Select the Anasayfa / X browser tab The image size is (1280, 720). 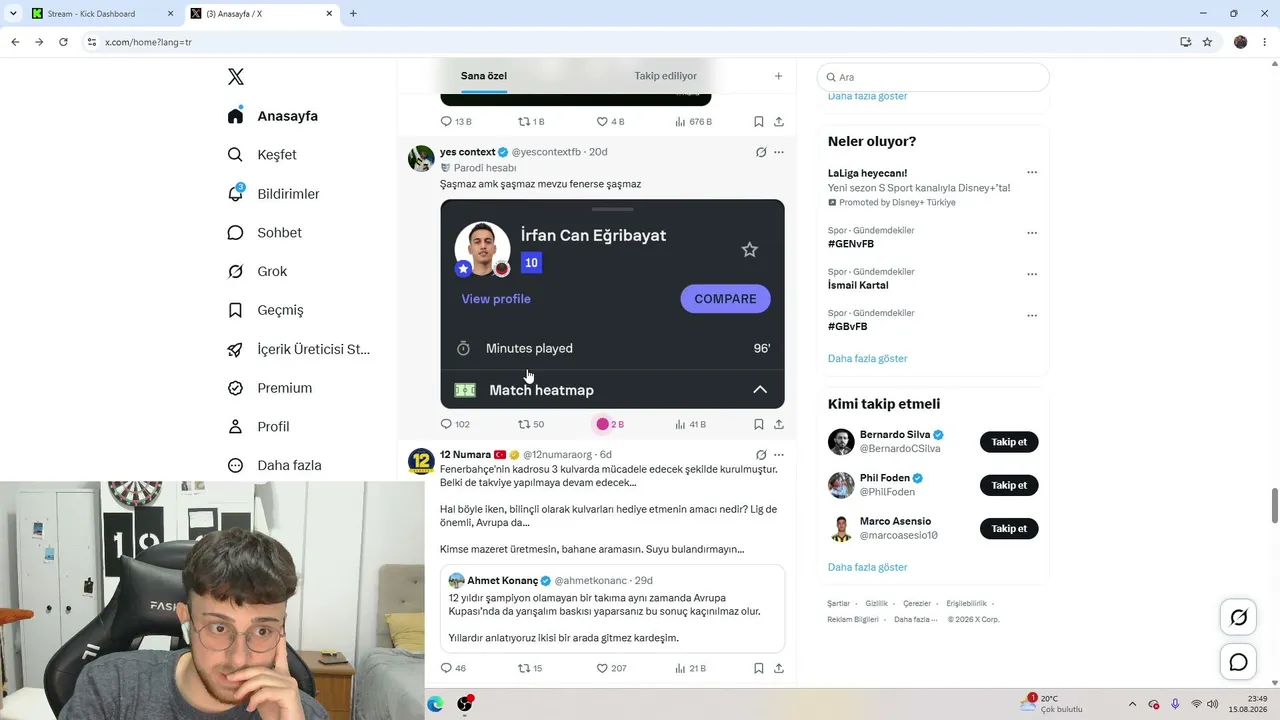[262, 14]
